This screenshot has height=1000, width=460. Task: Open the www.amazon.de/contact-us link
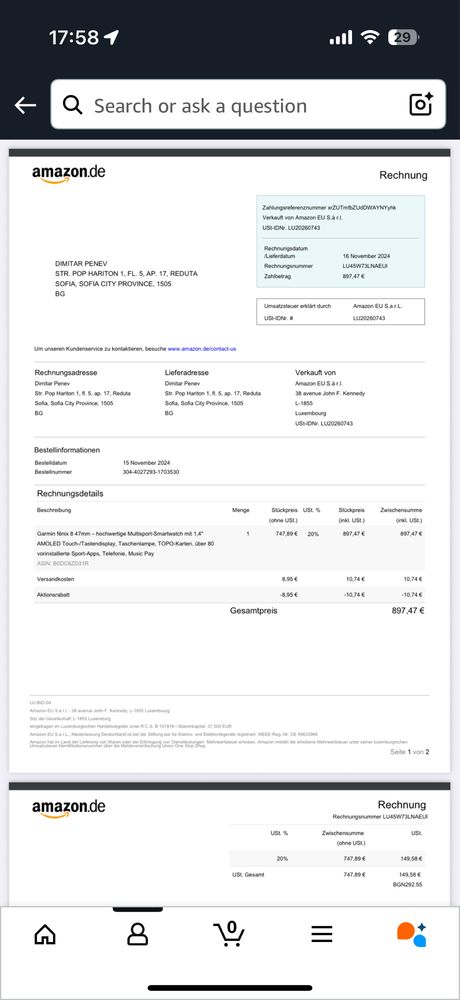[x=202, y=349]
